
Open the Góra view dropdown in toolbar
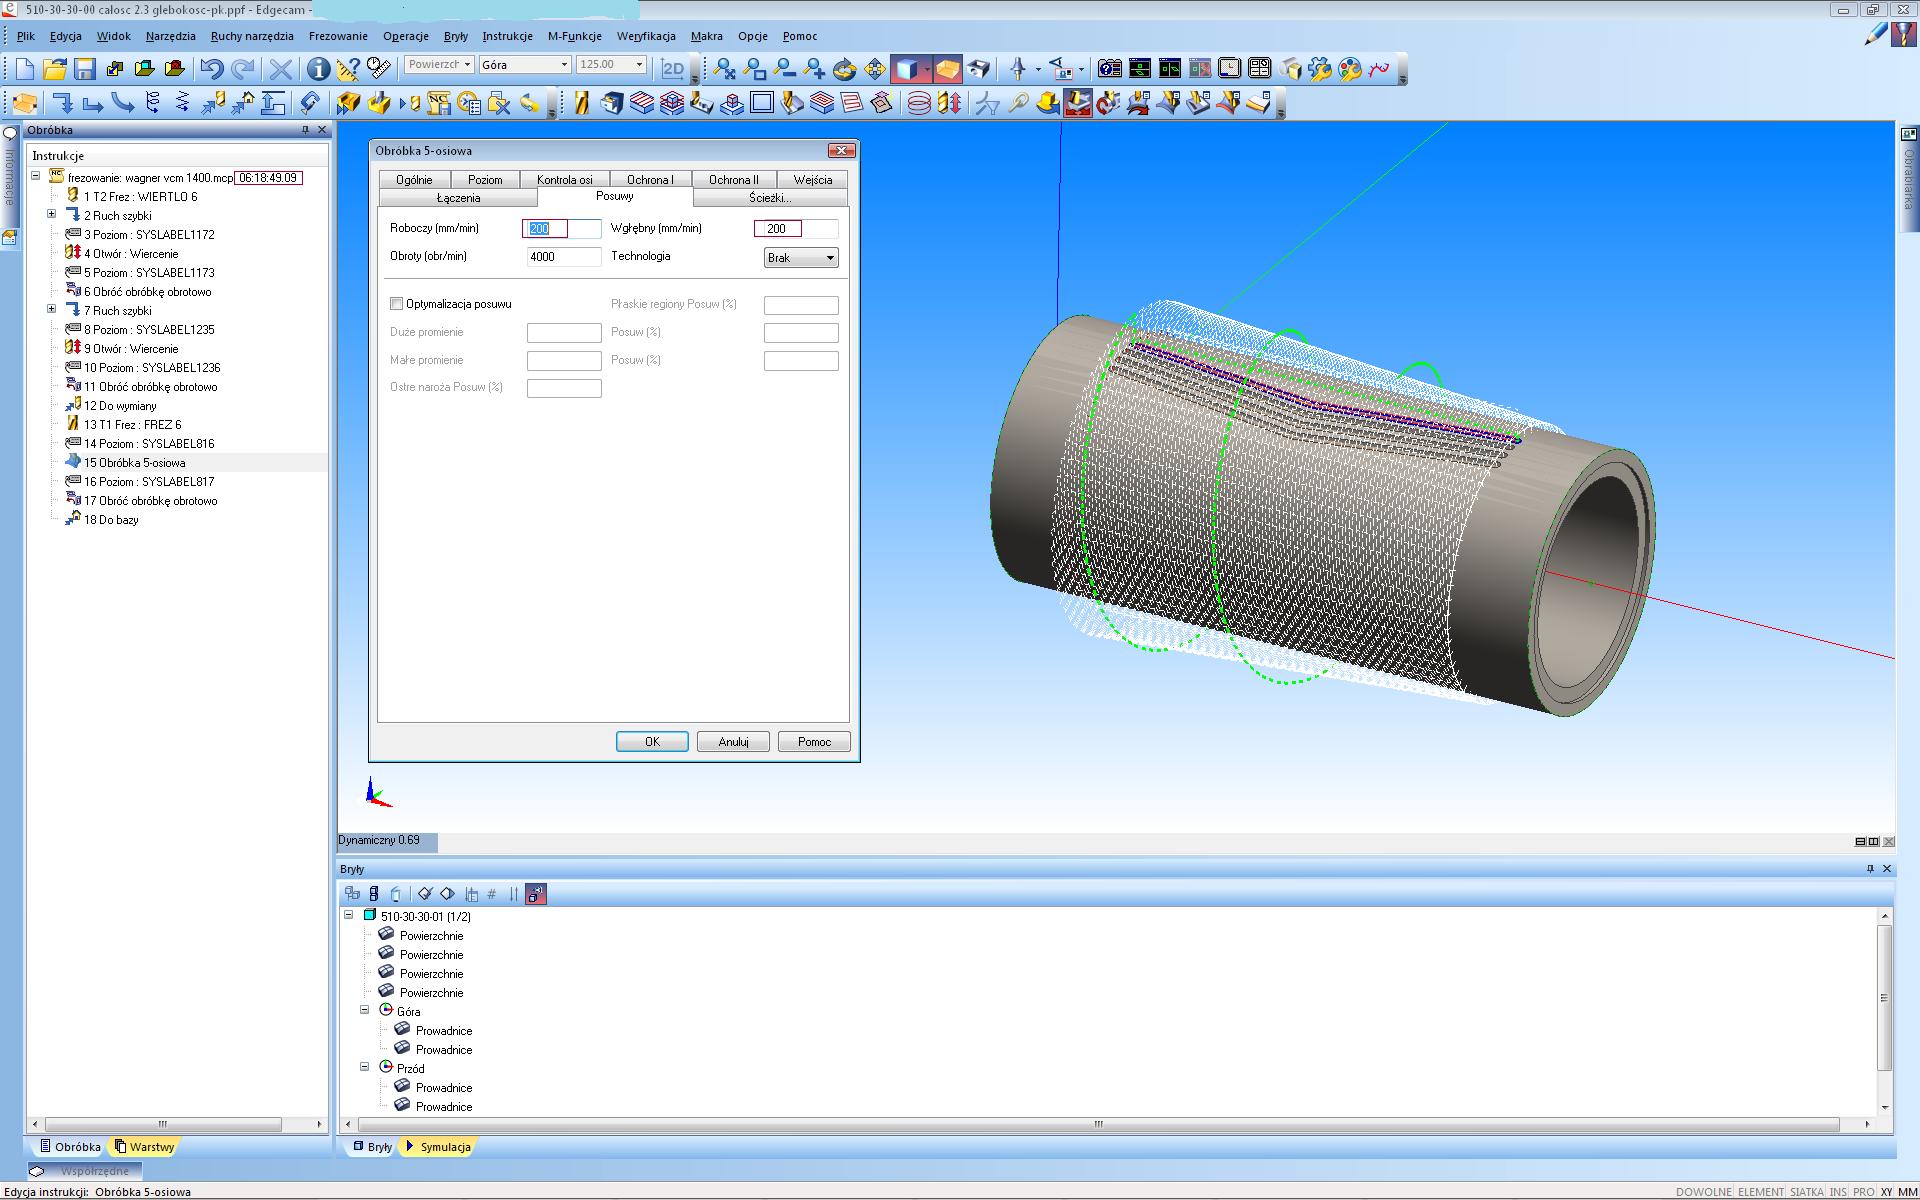525,64
